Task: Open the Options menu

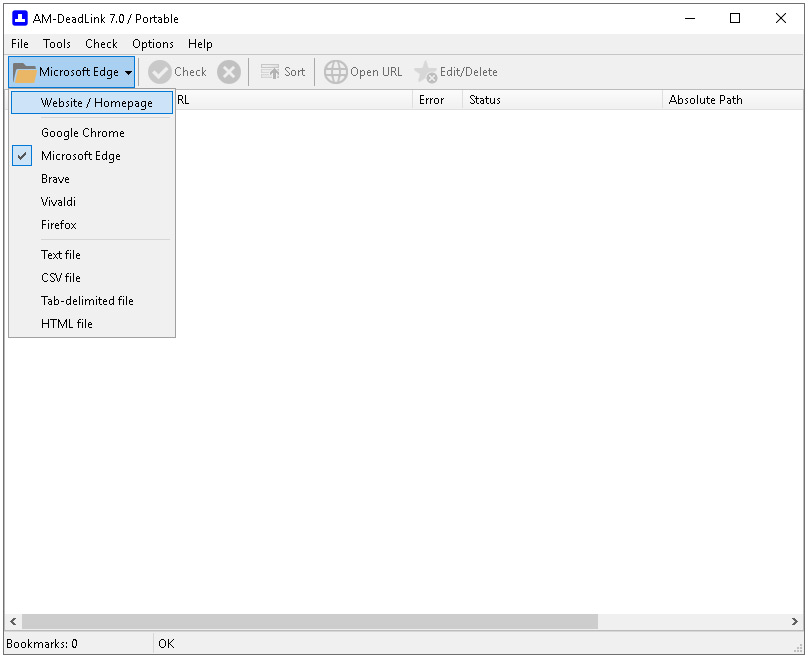Action: 153,44
